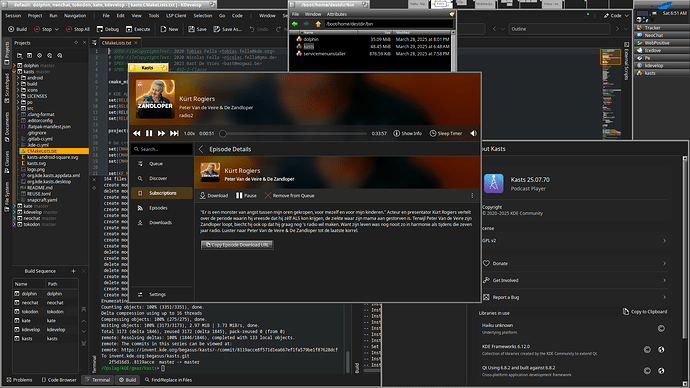Select dolphin in the file manager window
The height and width of the screenshot is (388, 690).
point(311,39)
